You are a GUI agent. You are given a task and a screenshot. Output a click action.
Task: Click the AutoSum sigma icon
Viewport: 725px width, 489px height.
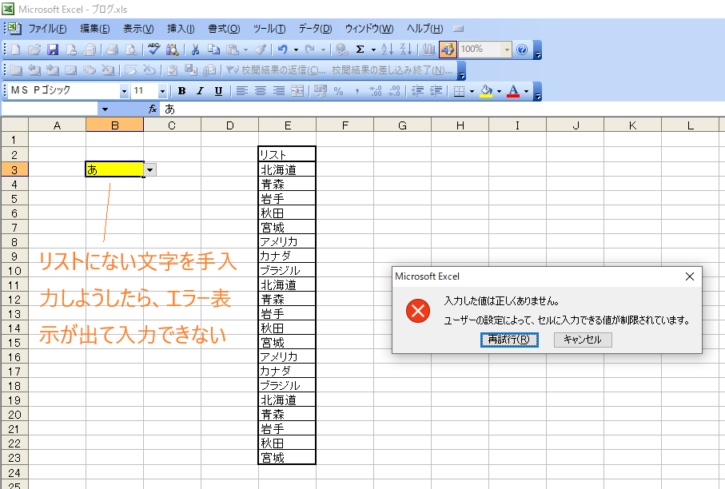tap(360, 49)
